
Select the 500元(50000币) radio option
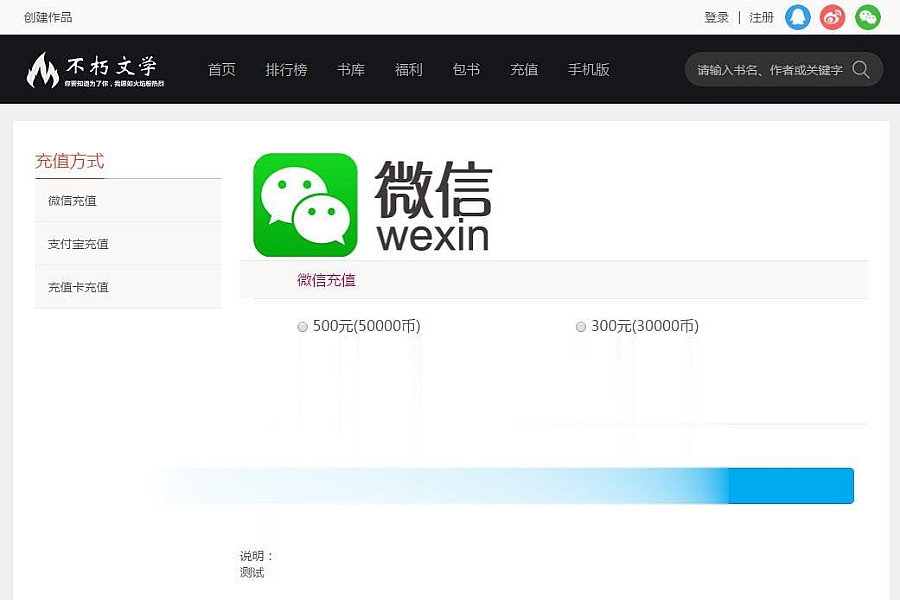click(x=302, y=327)
